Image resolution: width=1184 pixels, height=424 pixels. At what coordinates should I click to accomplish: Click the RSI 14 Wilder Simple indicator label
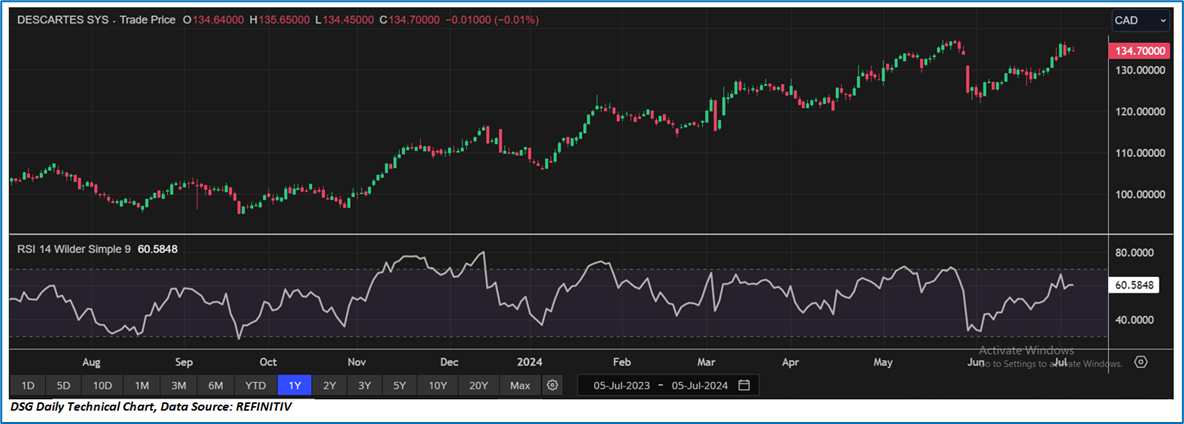pyautogui.click(x=74, y=248)
